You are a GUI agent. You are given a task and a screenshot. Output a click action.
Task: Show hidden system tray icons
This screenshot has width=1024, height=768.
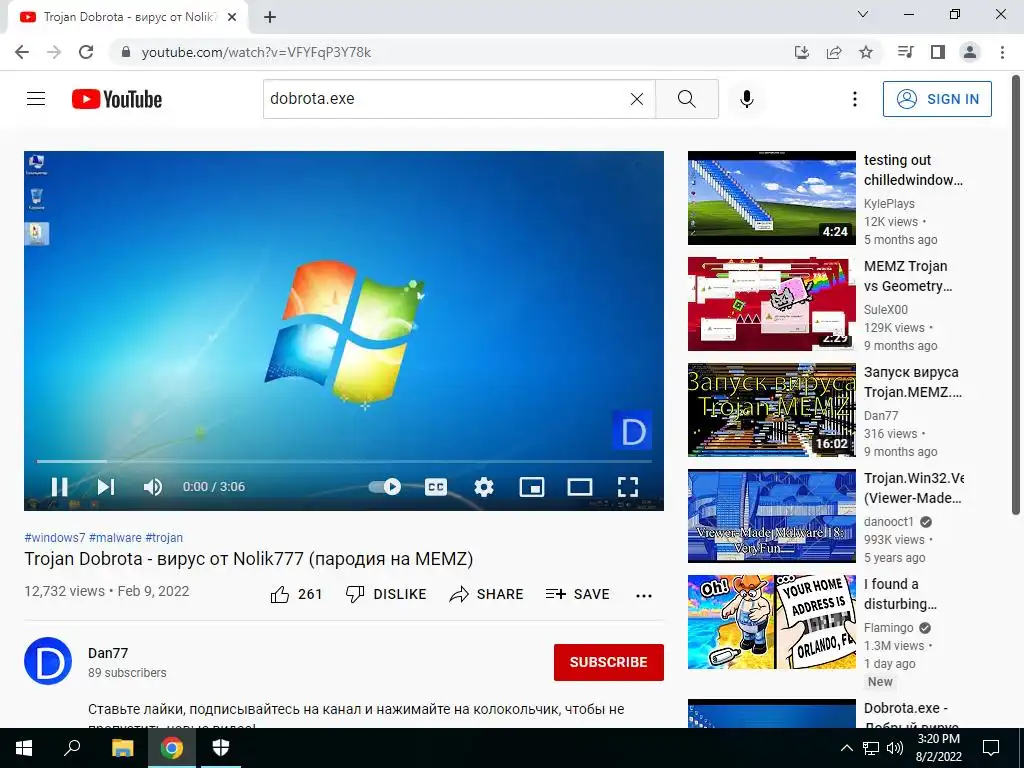click(846, 748)
